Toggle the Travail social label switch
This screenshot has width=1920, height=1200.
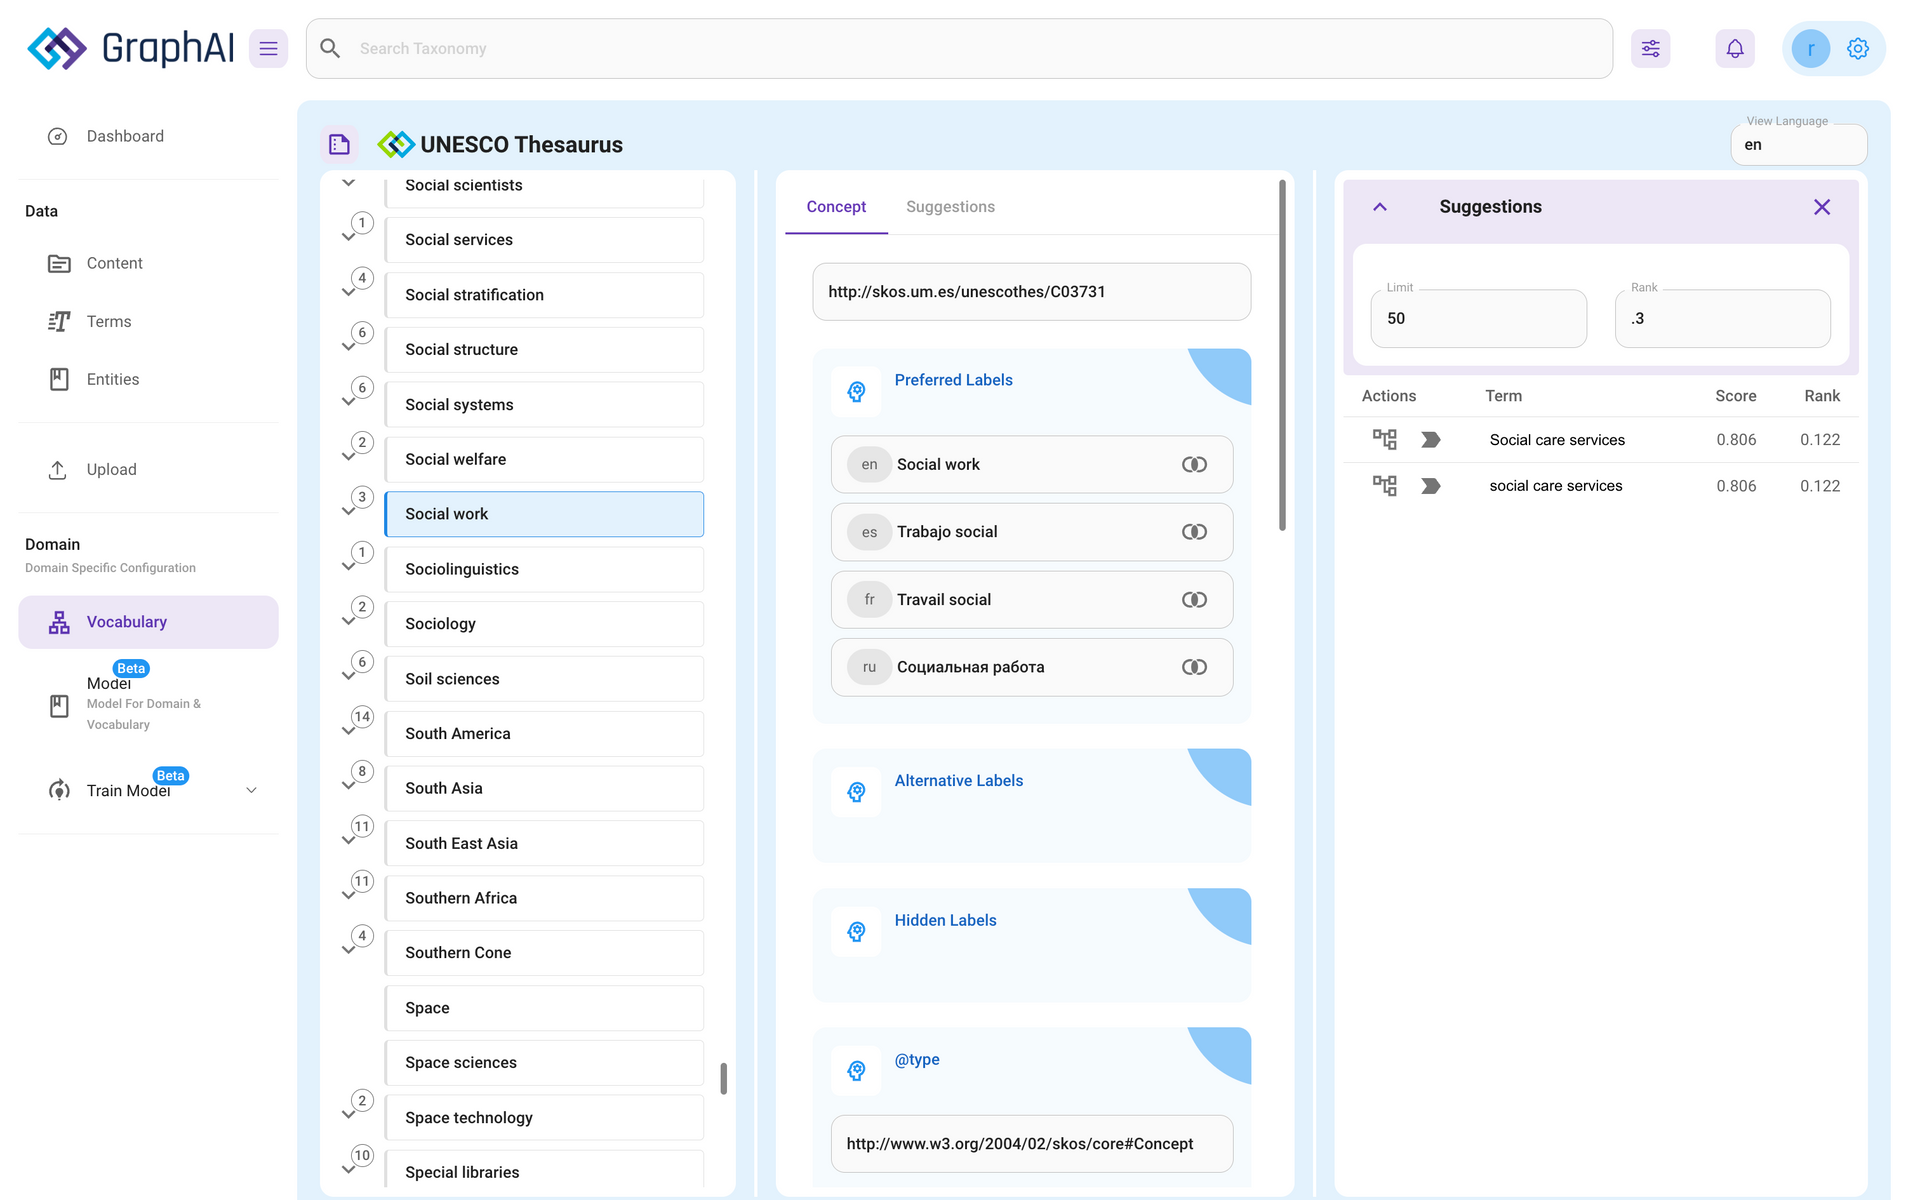pyautogui.click(x=1194, y=600)
